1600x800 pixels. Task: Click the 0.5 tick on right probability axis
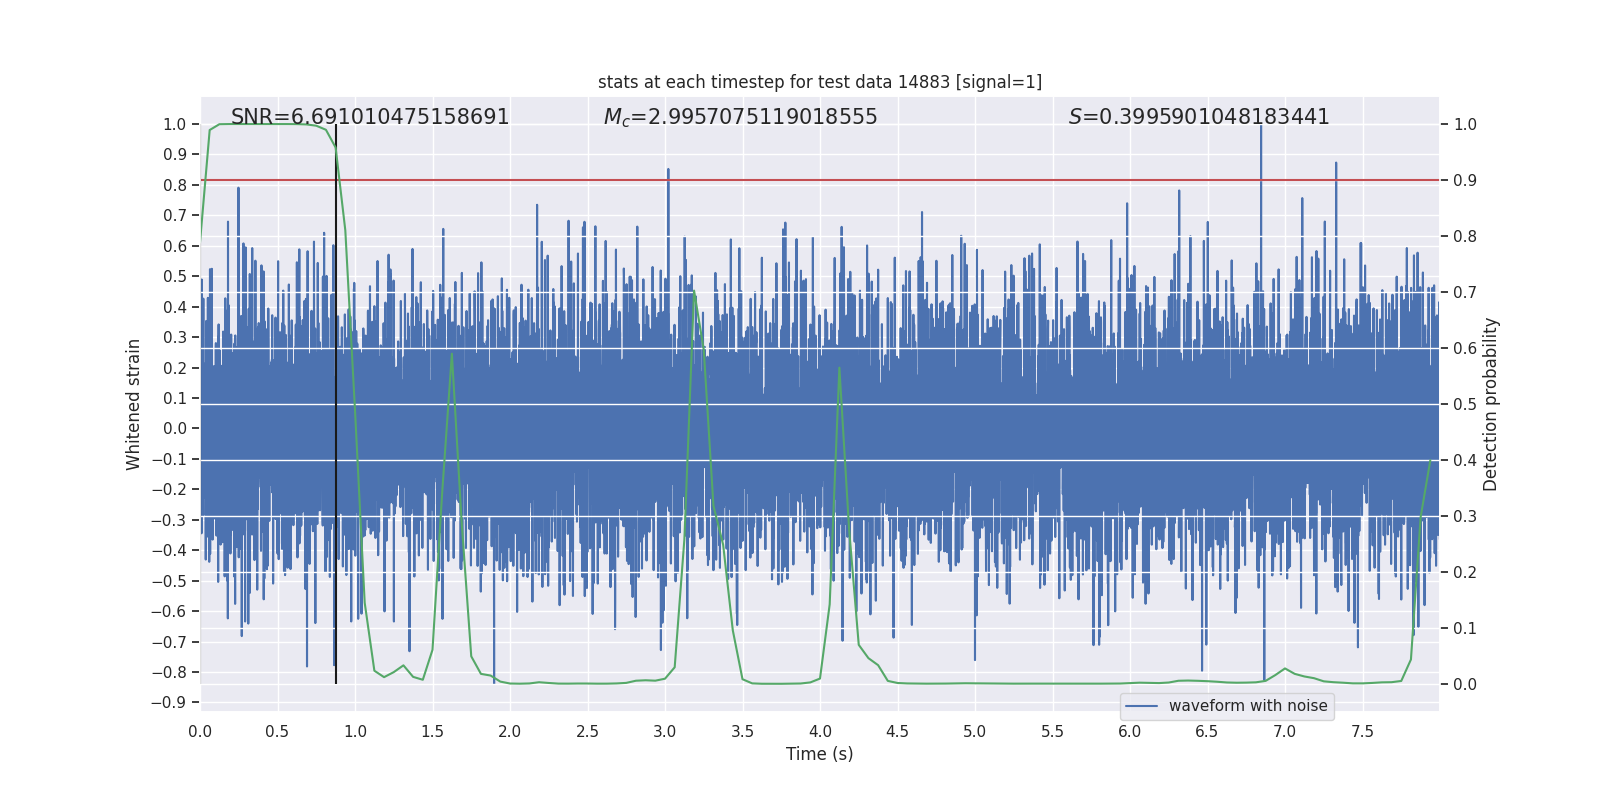pyautogui.click(x=1465, y=405)
